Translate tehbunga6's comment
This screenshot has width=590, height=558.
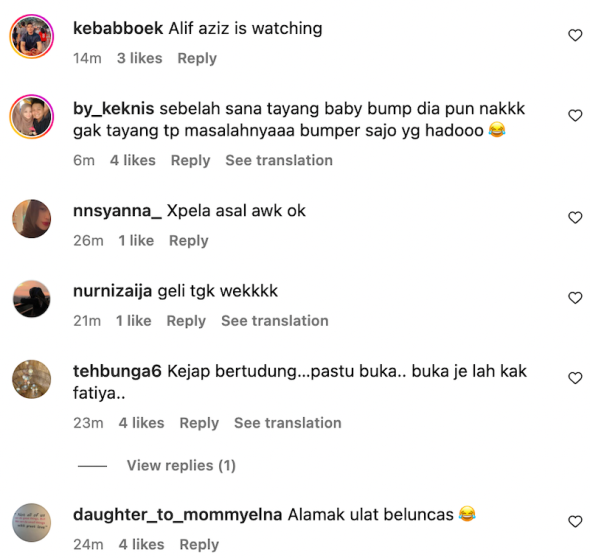pos(287,423)
